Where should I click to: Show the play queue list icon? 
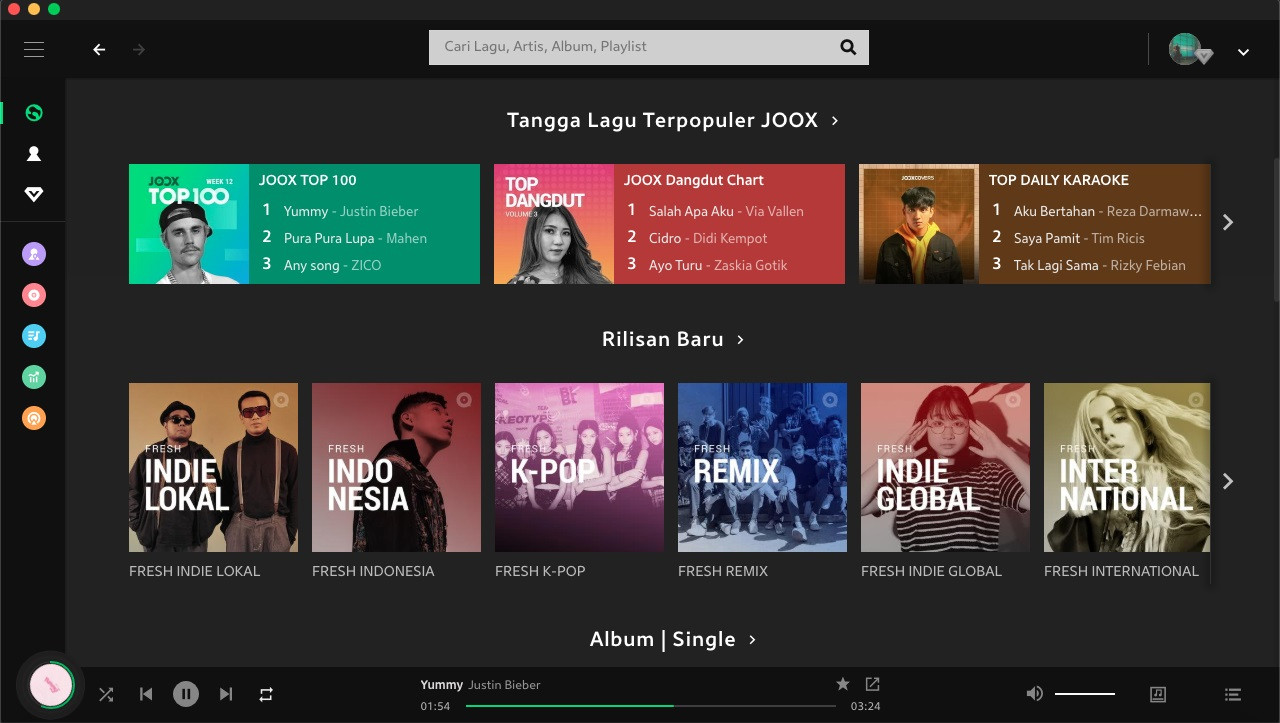coord(1233,694)
